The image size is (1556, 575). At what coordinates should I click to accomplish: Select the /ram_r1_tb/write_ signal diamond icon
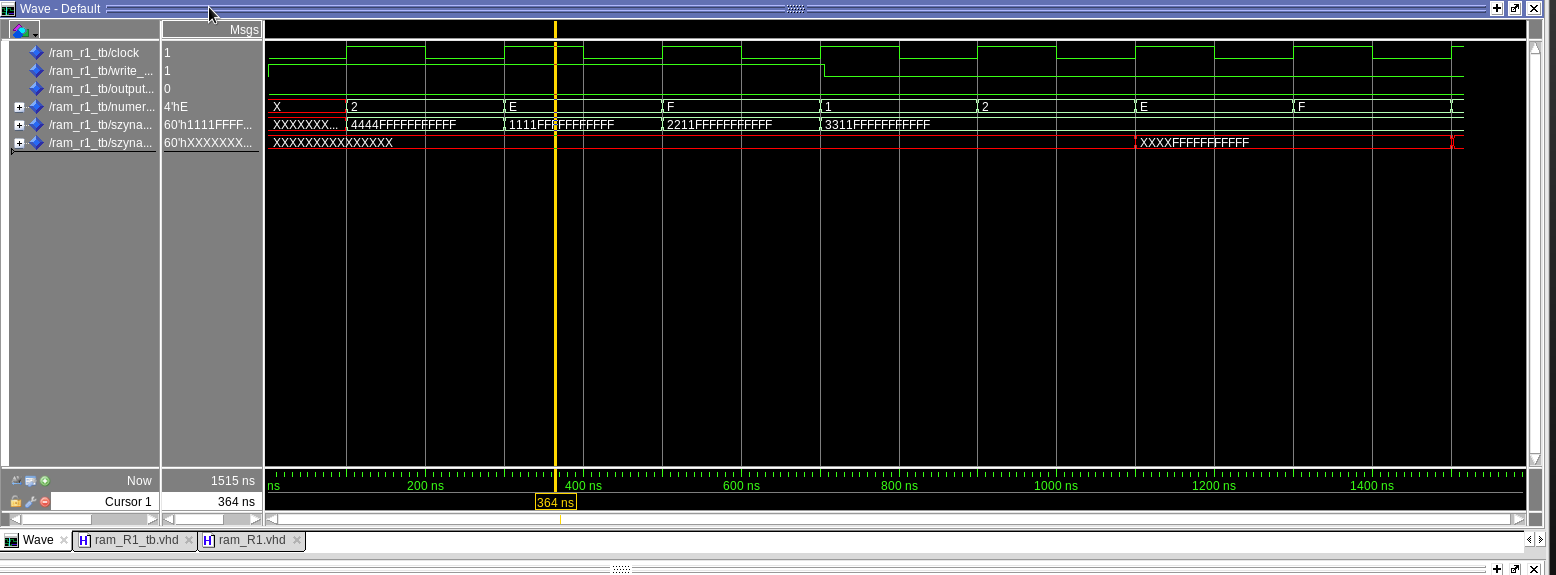click(36, 71)
